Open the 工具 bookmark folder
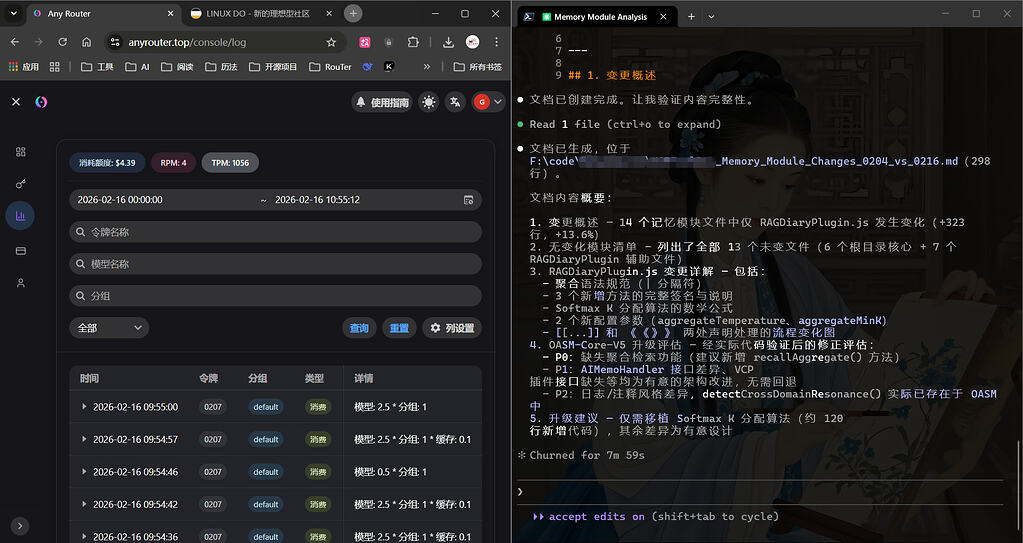This screenshot has height=543, width=1023. click(x=97, y=67)
